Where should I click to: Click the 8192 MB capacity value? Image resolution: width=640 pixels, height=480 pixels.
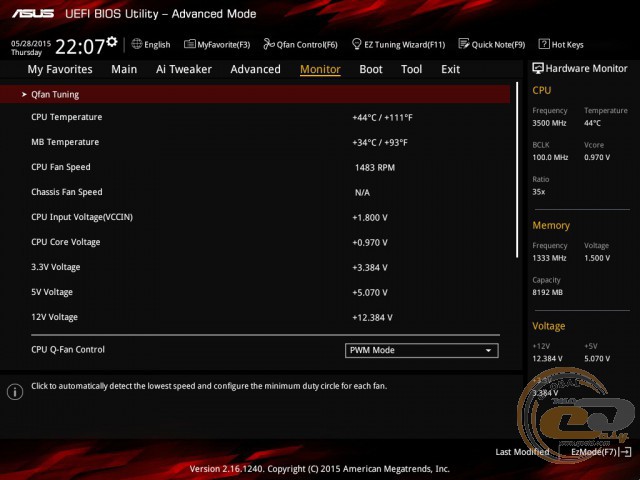(x=547, y=292)
